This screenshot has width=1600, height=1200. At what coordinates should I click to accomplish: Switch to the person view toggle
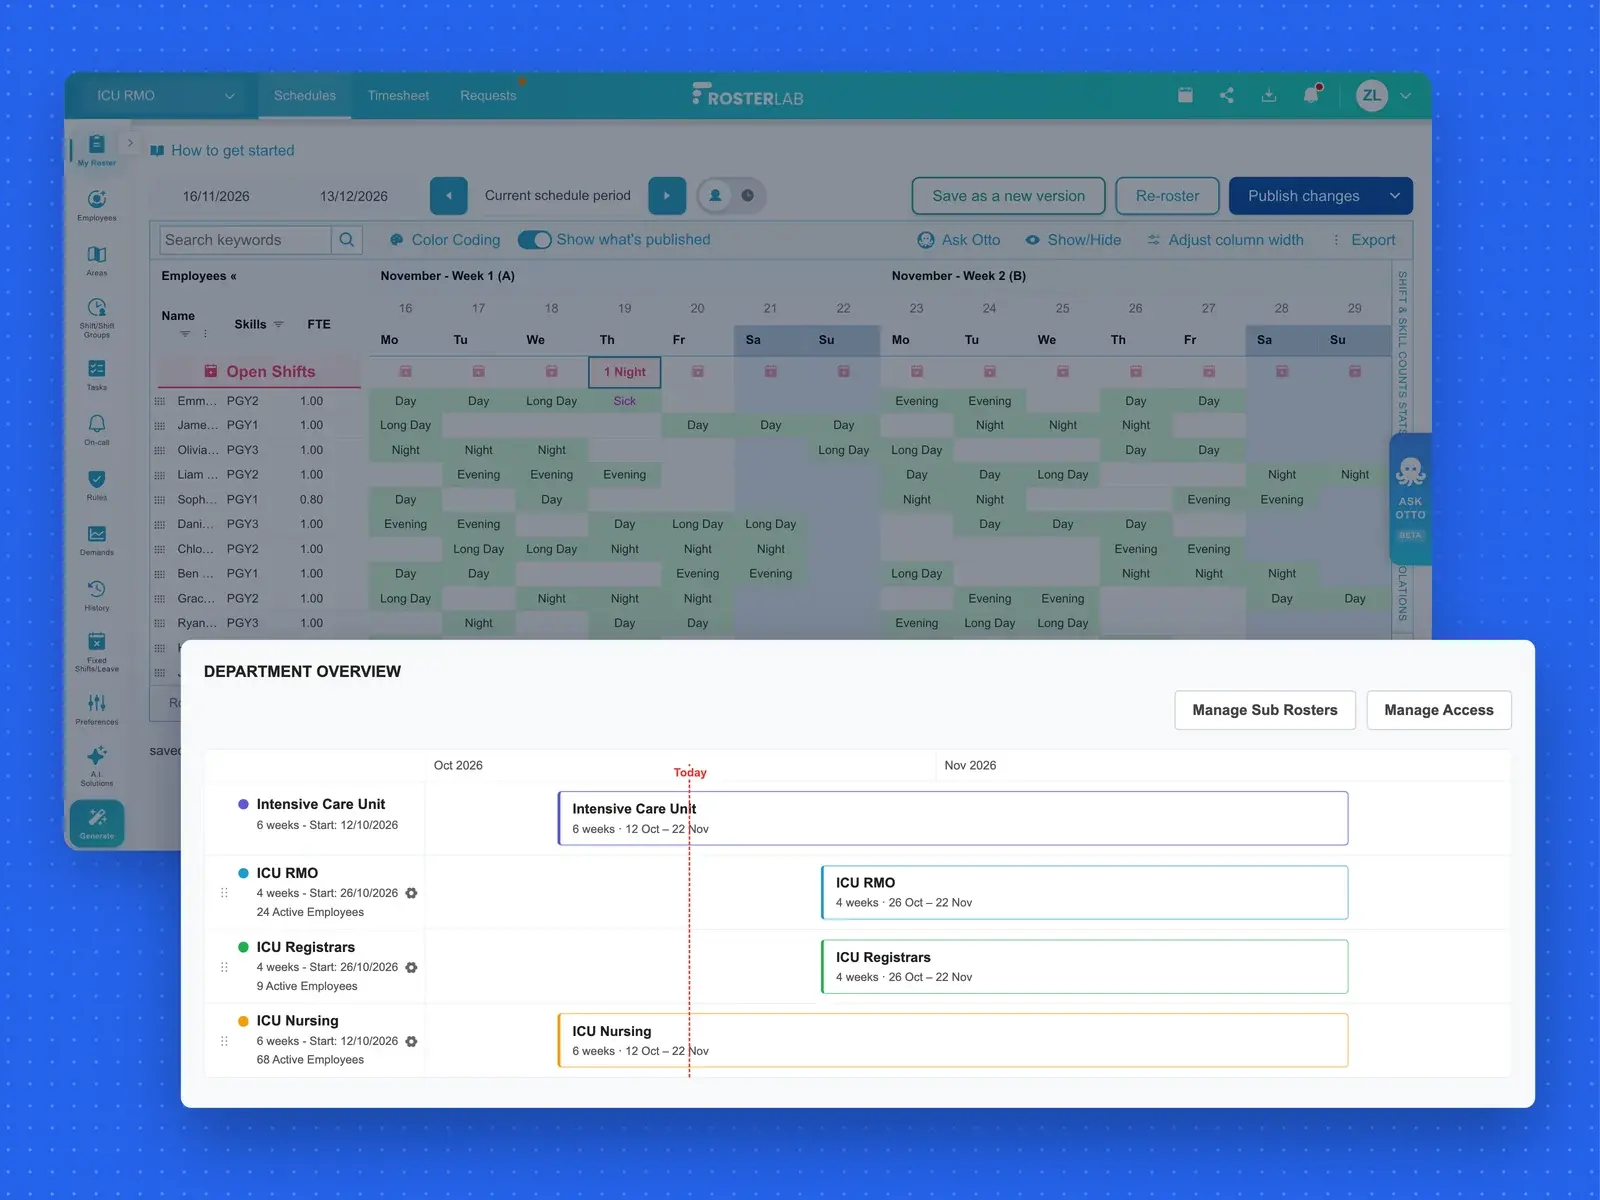tap(715, 196)
